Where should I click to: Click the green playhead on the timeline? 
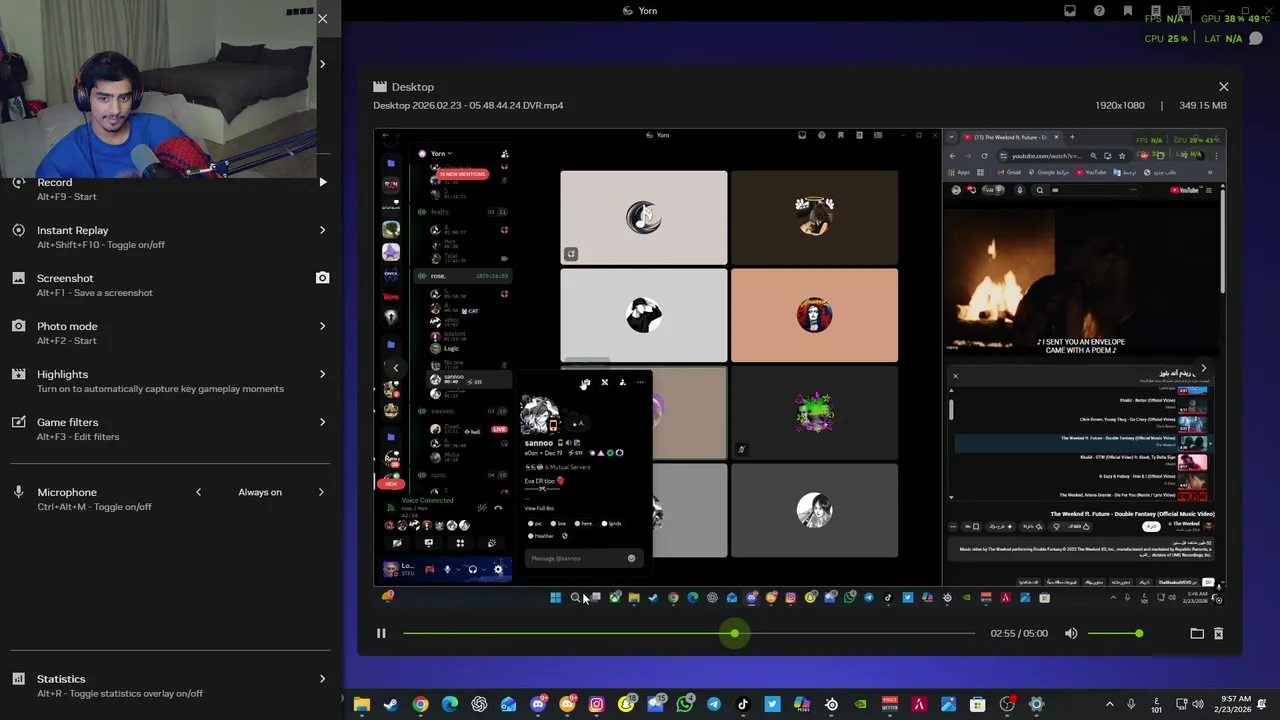[x=734, y=633]
